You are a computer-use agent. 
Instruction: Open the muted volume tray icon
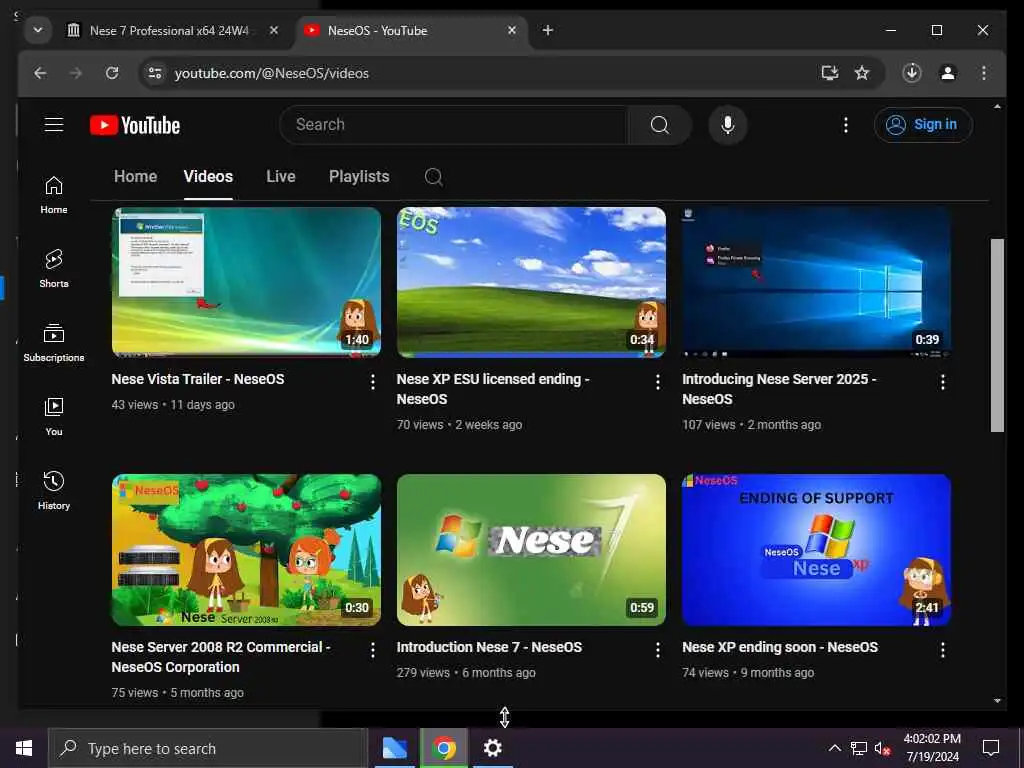coord(882,748)
